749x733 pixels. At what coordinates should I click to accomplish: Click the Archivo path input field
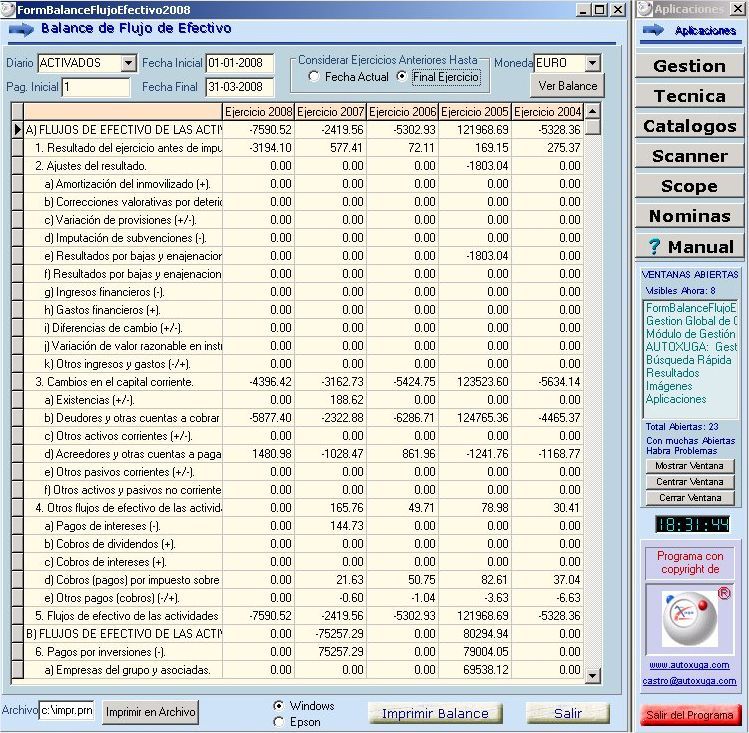(x=66, y=711)
